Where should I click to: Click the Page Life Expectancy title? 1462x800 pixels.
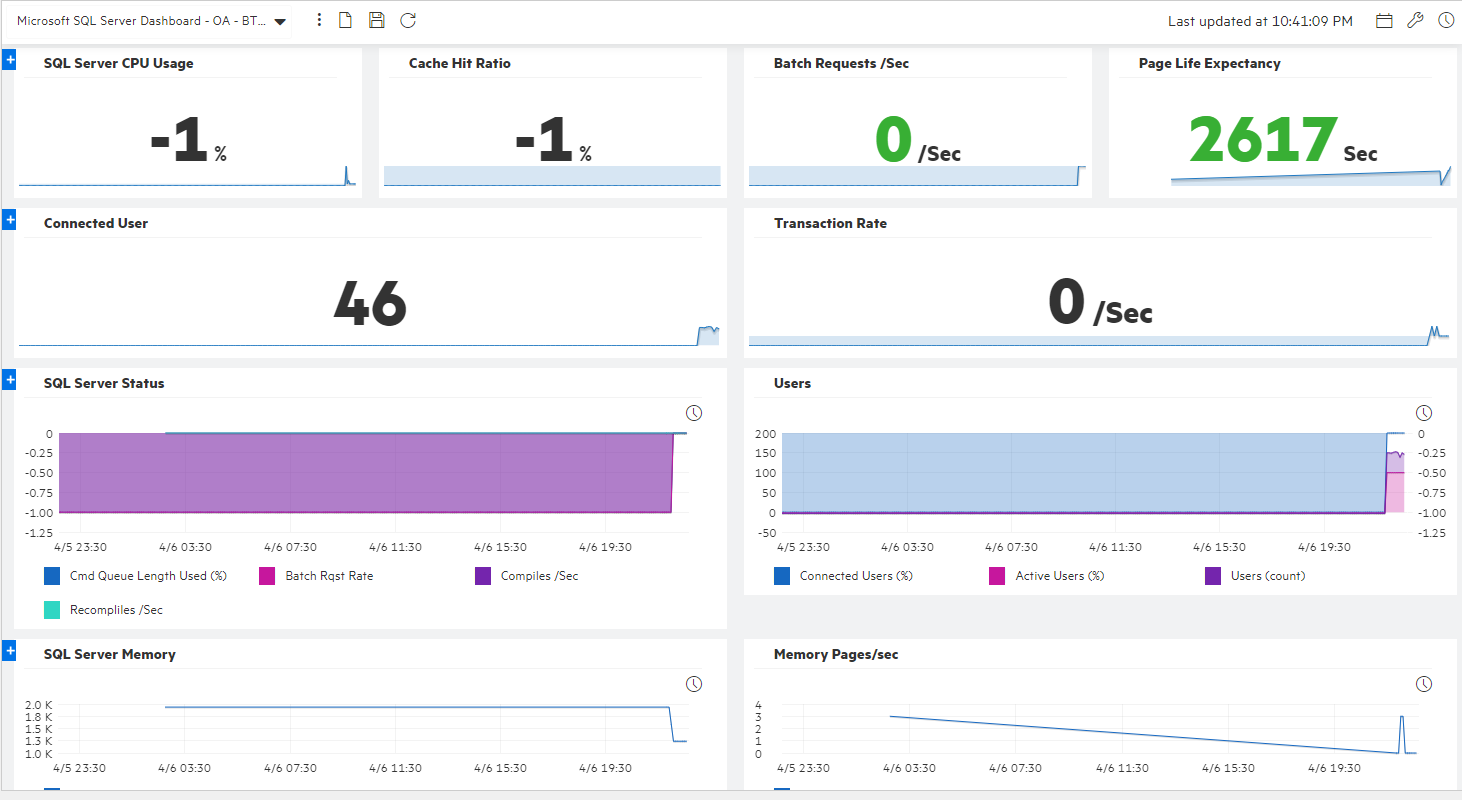coord(1210,63)
